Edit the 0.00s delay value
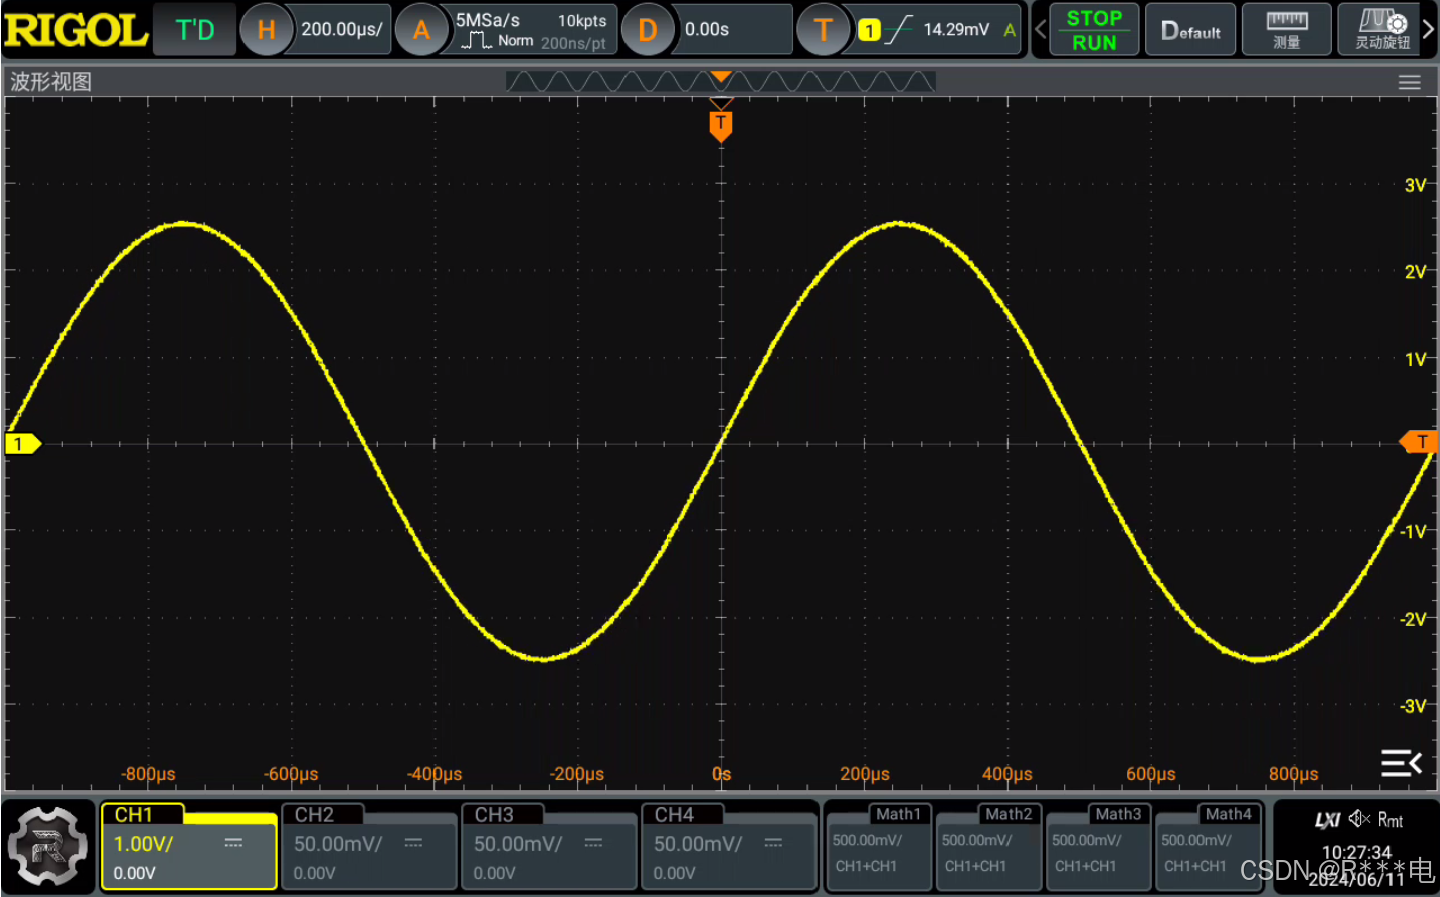 [x=707, y=30]
